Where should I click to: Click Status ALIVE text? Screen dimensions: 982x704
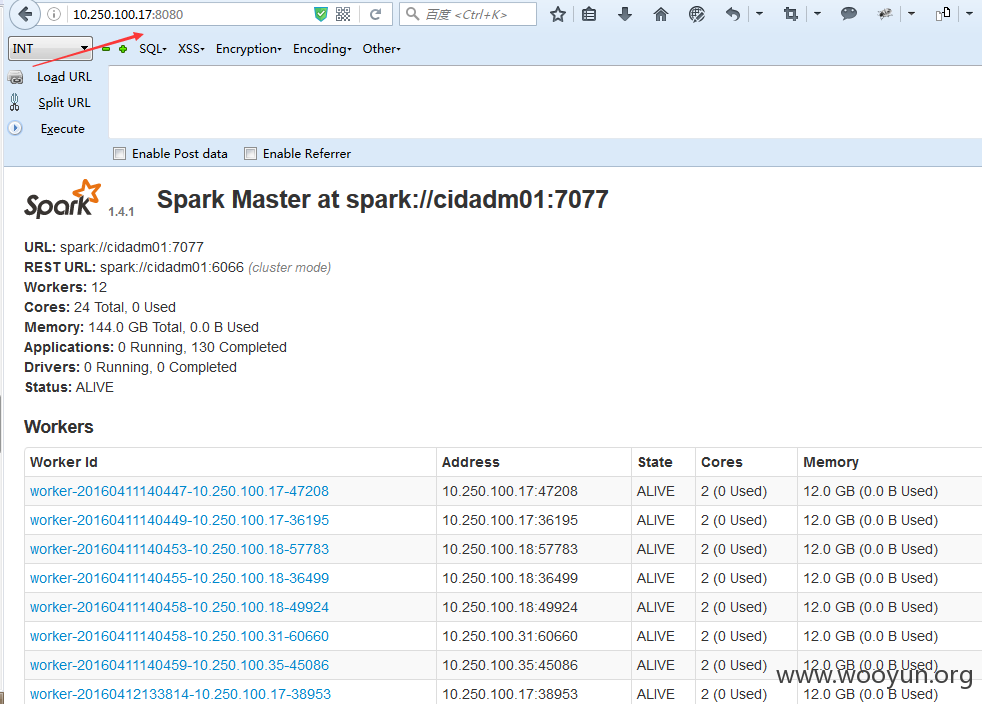(69, 388)
